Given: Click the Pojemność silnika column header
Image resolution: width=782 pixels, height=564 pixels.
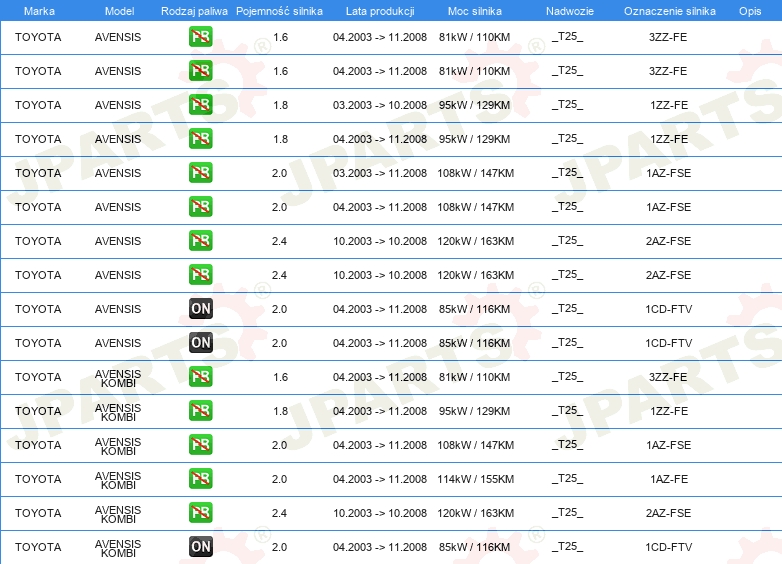Looking at the screenshot, I should 279,11.
